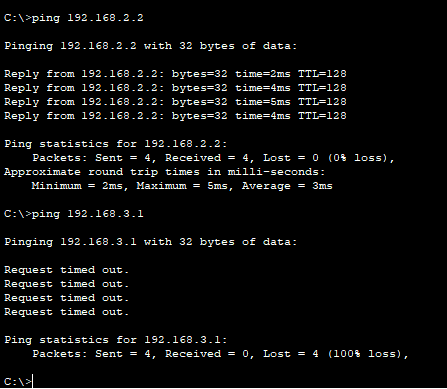Image resolution: width=447 pixels, height=389 pixels.
Task: Click the Minimum Maximum Average times line
Action: click(x=182, y=186)
